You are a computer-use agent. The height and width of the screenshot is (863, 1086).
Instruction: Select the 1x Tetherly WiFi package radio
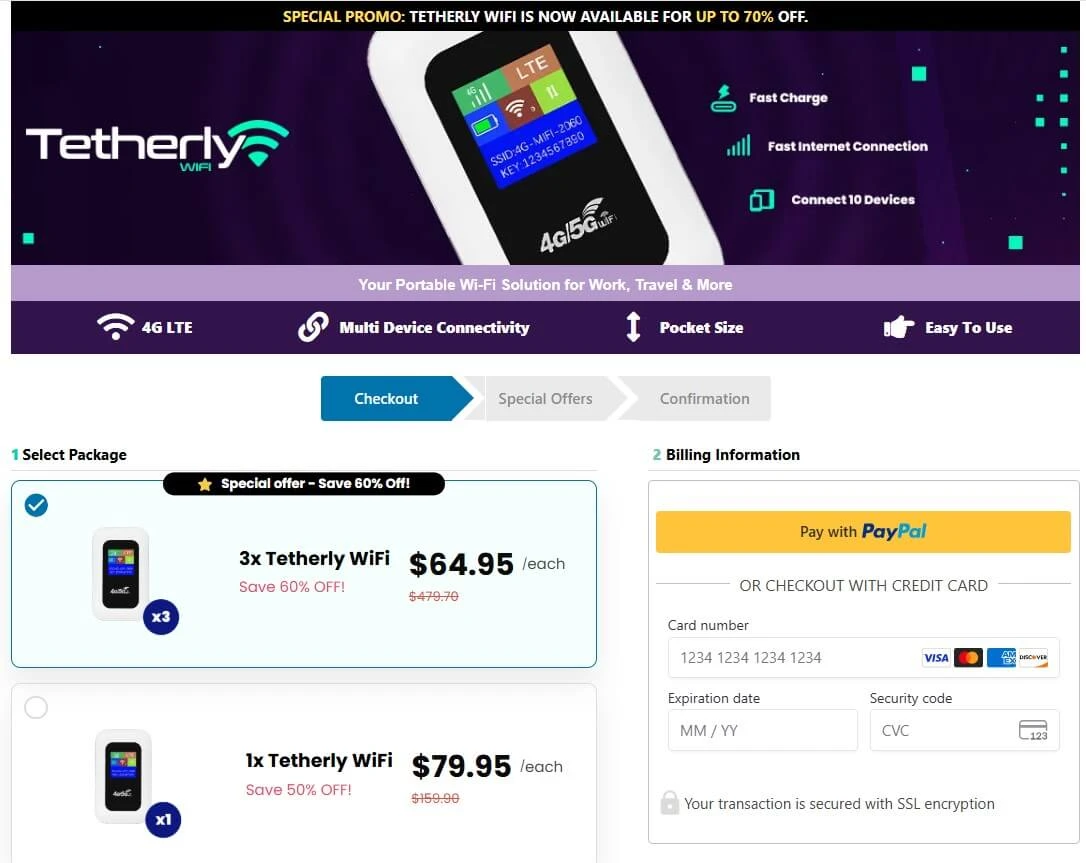tap(36, 707)
